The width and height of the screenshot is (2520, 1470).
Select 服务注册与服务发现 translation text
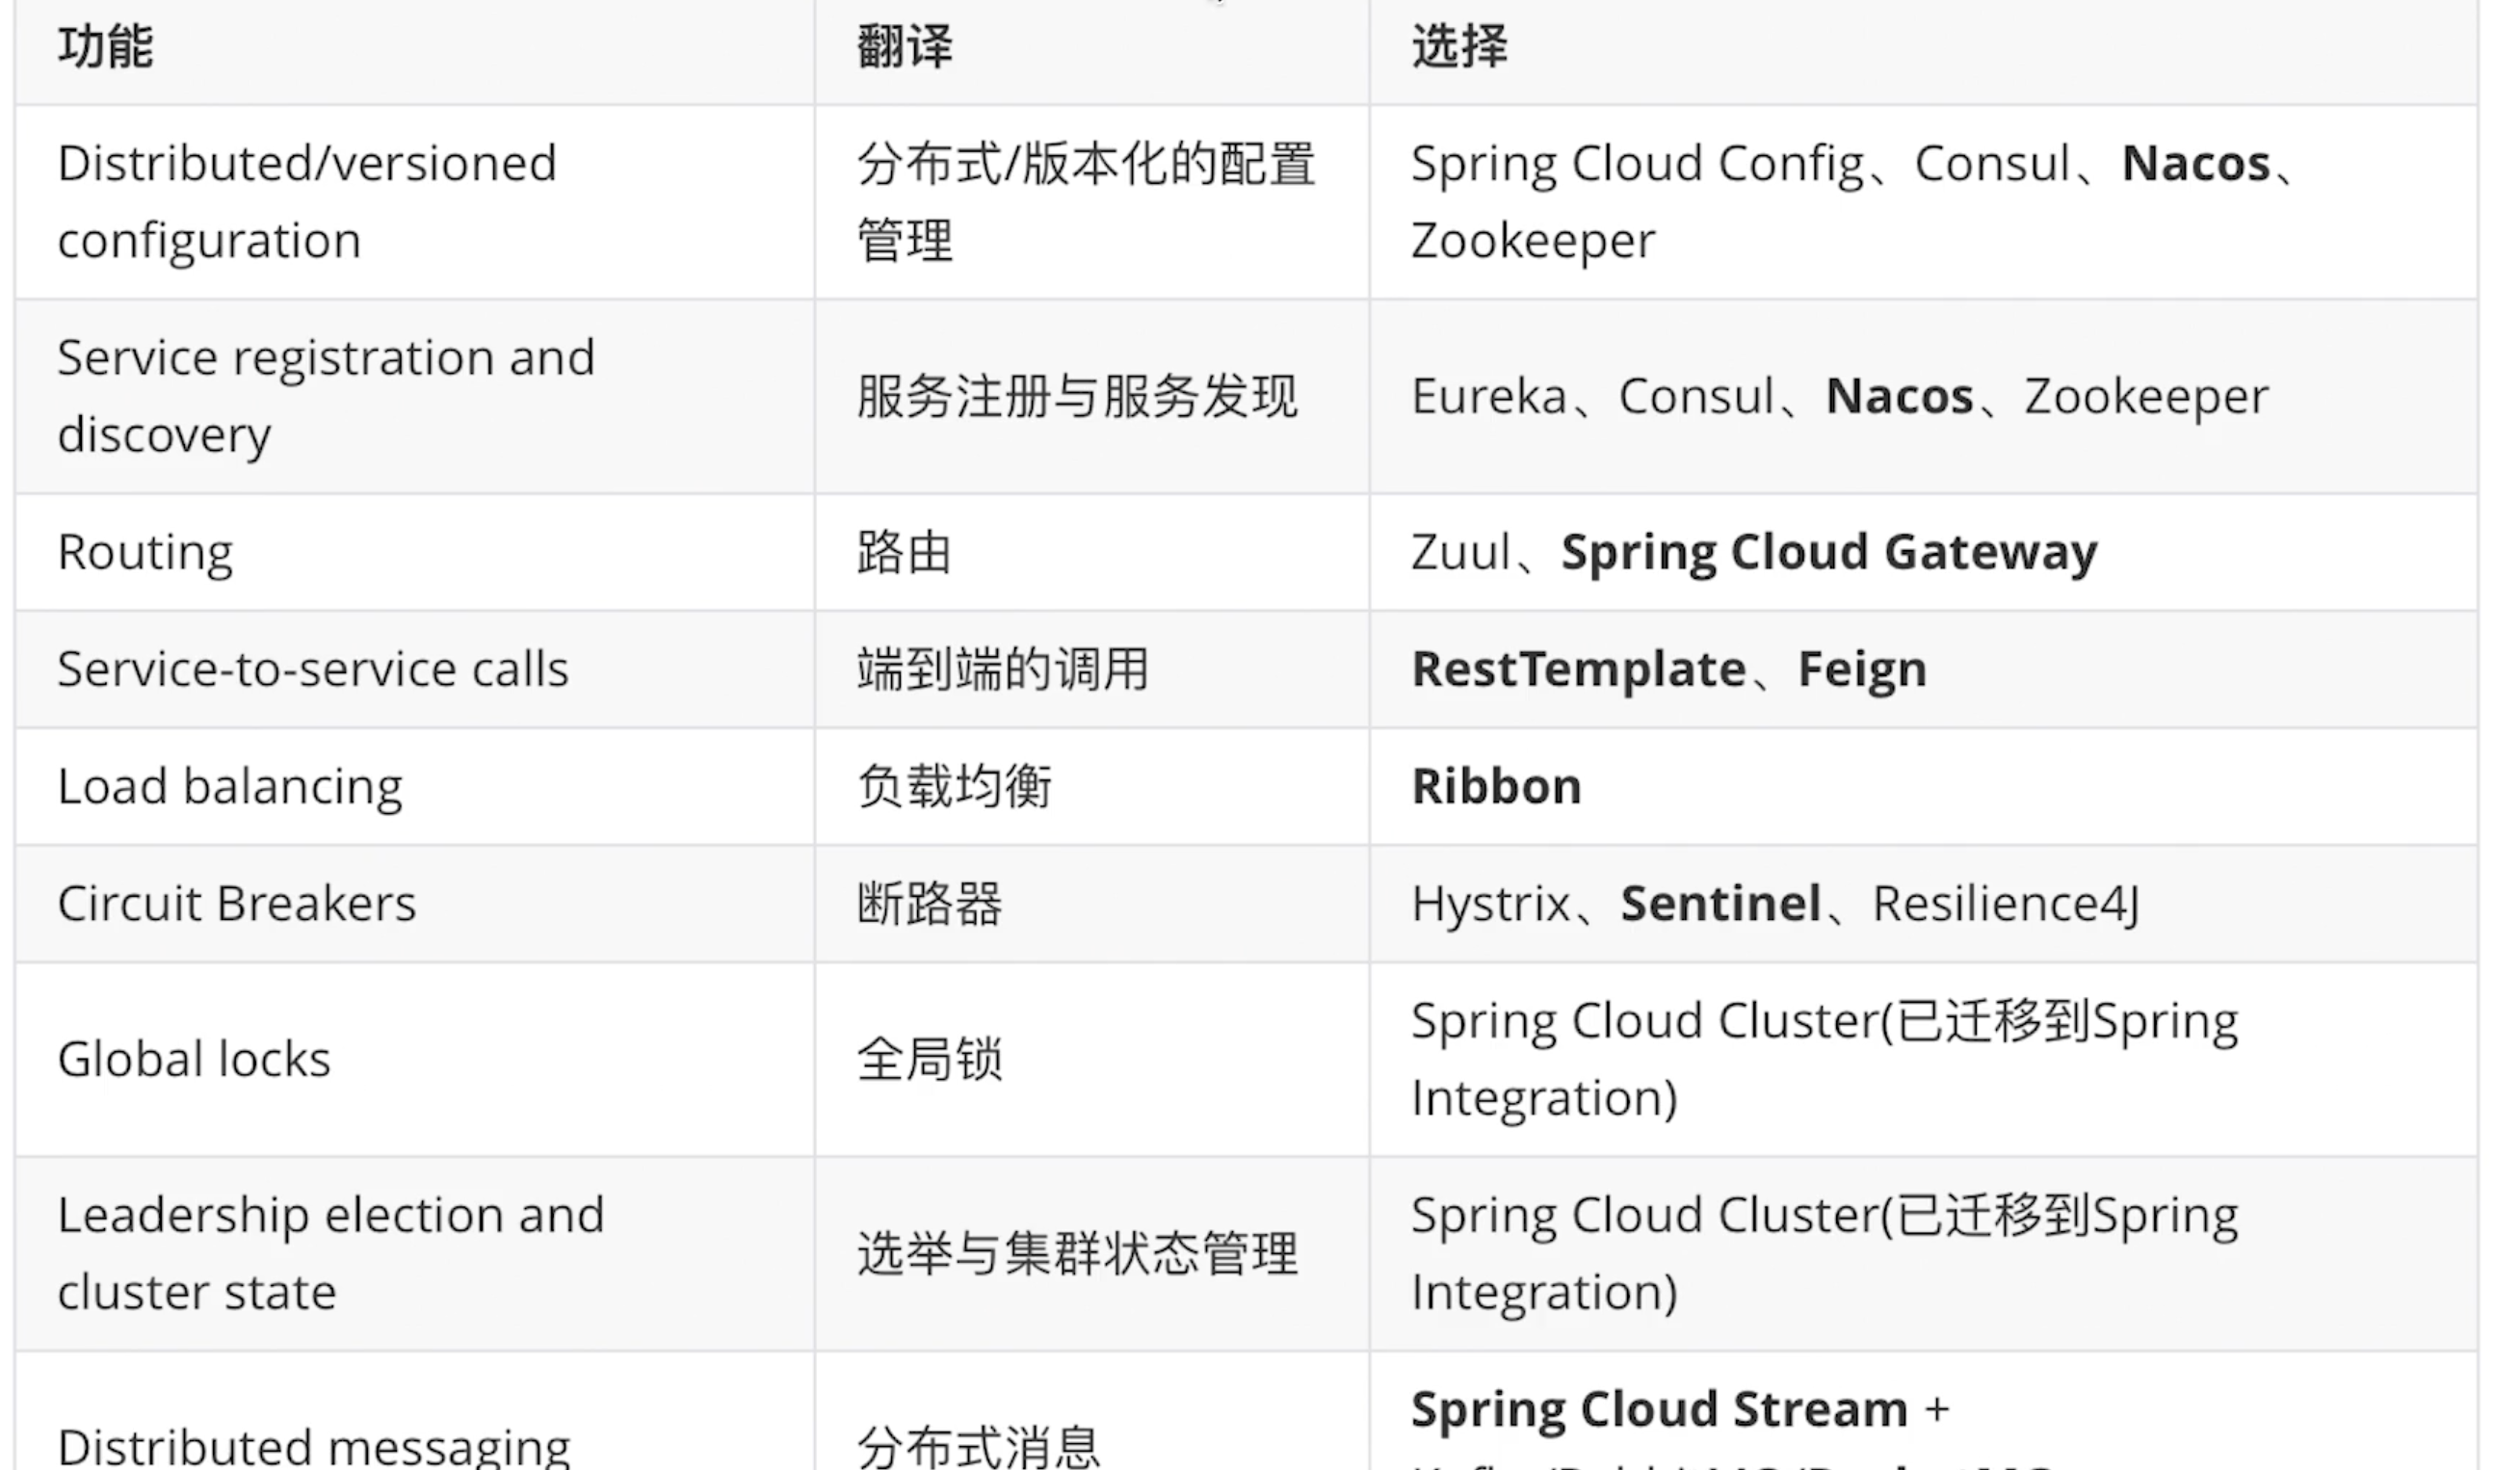pos(1077,397)
